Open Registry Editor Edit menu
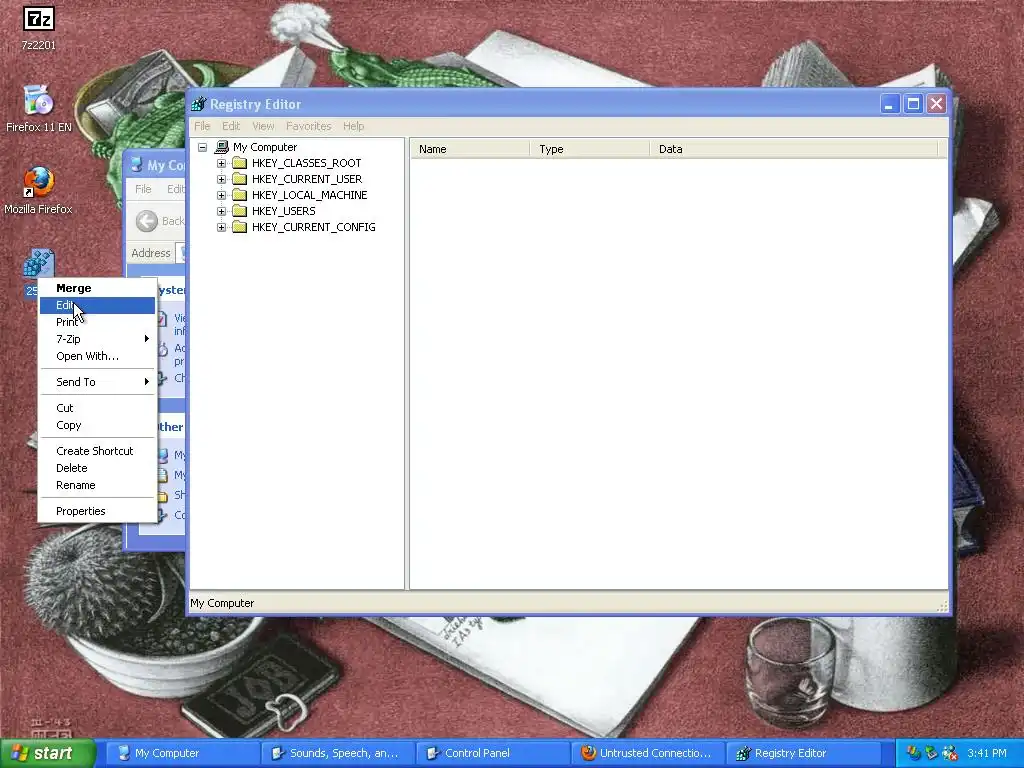Screen dimensions: 1024x768 pos(231,126)
